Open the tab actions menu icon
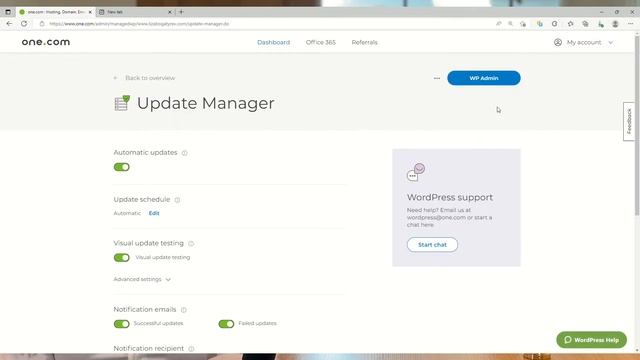The image size is (640, 360). [x=8, y=12]
